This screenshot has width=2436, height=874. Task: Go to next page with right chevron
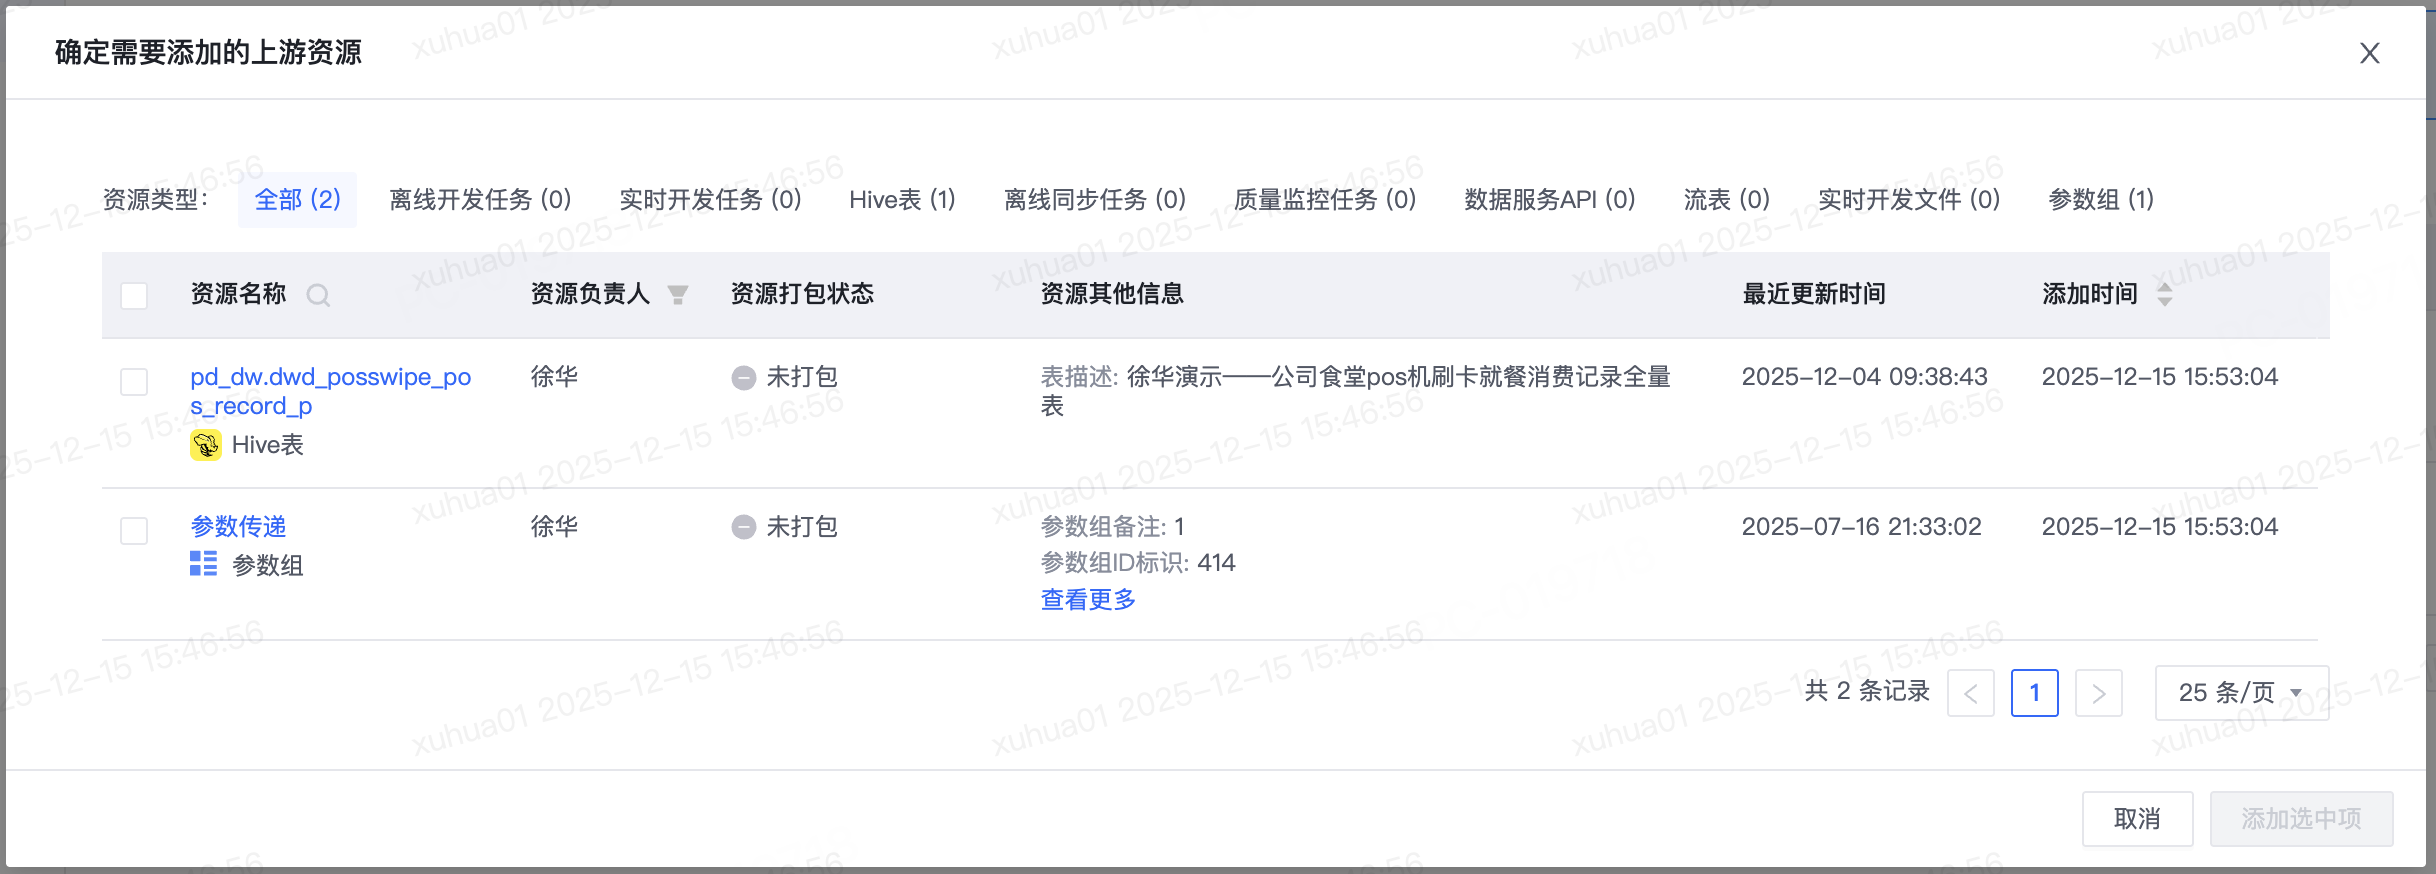coord(2098,693)
